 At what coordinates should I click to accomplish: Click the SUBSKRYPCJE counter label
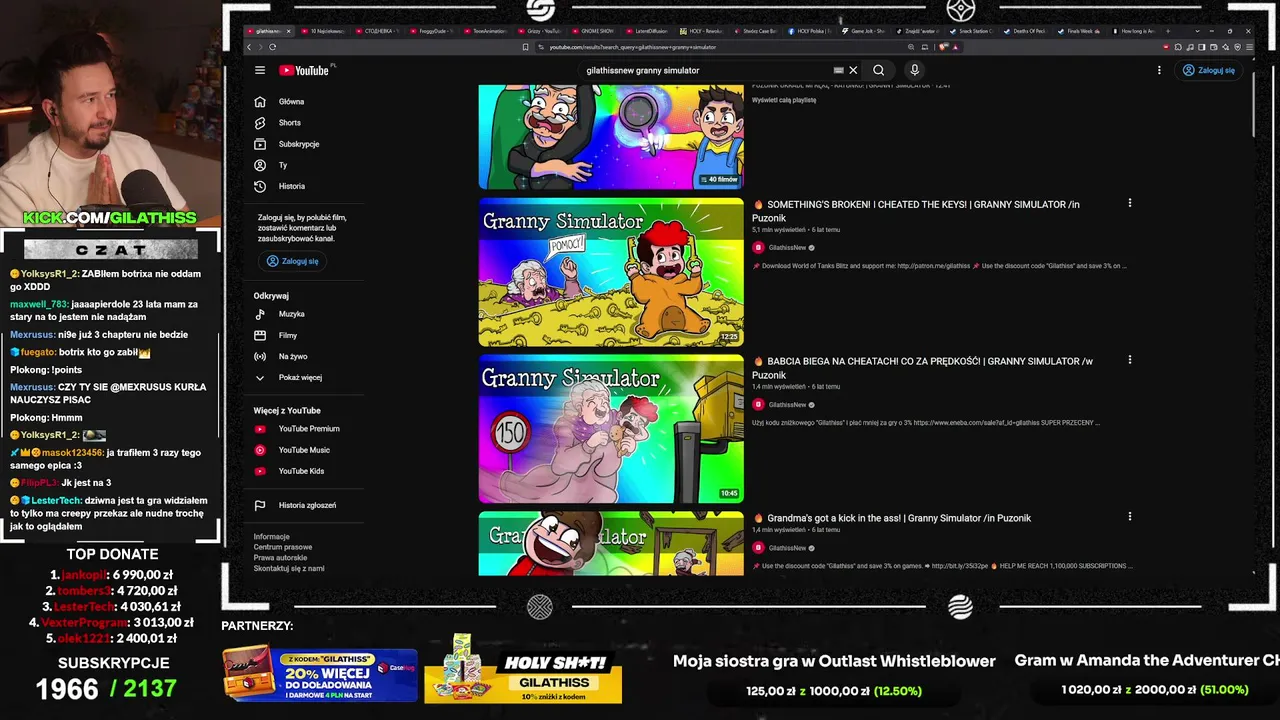click(114, 663)
